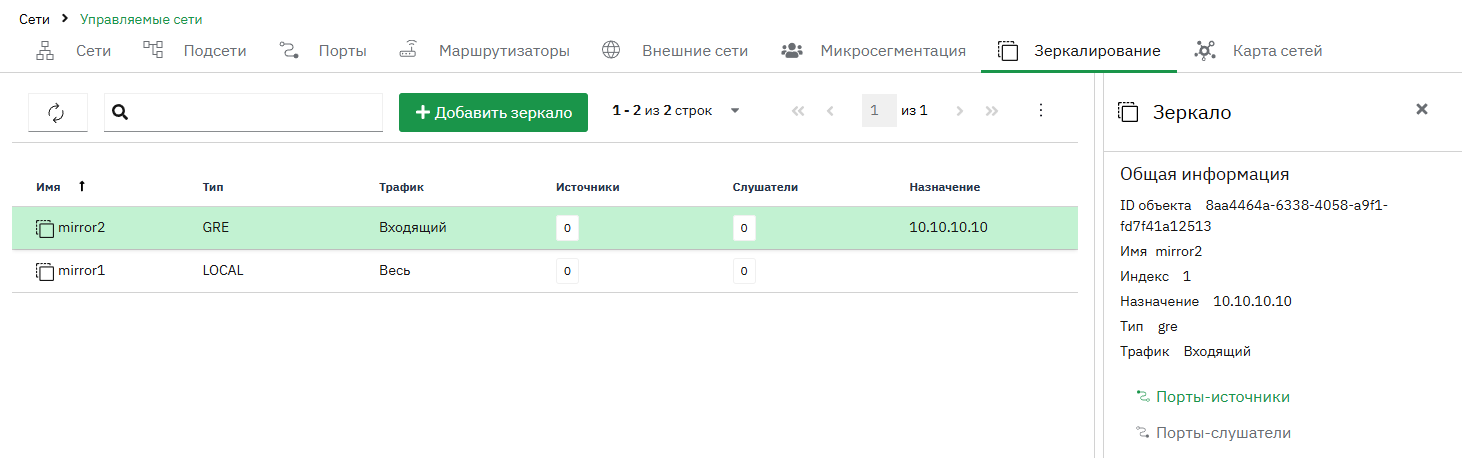Click mirror2 Слушатели count badge
The height and width of the screenshot is (458, 1462).
743,228
